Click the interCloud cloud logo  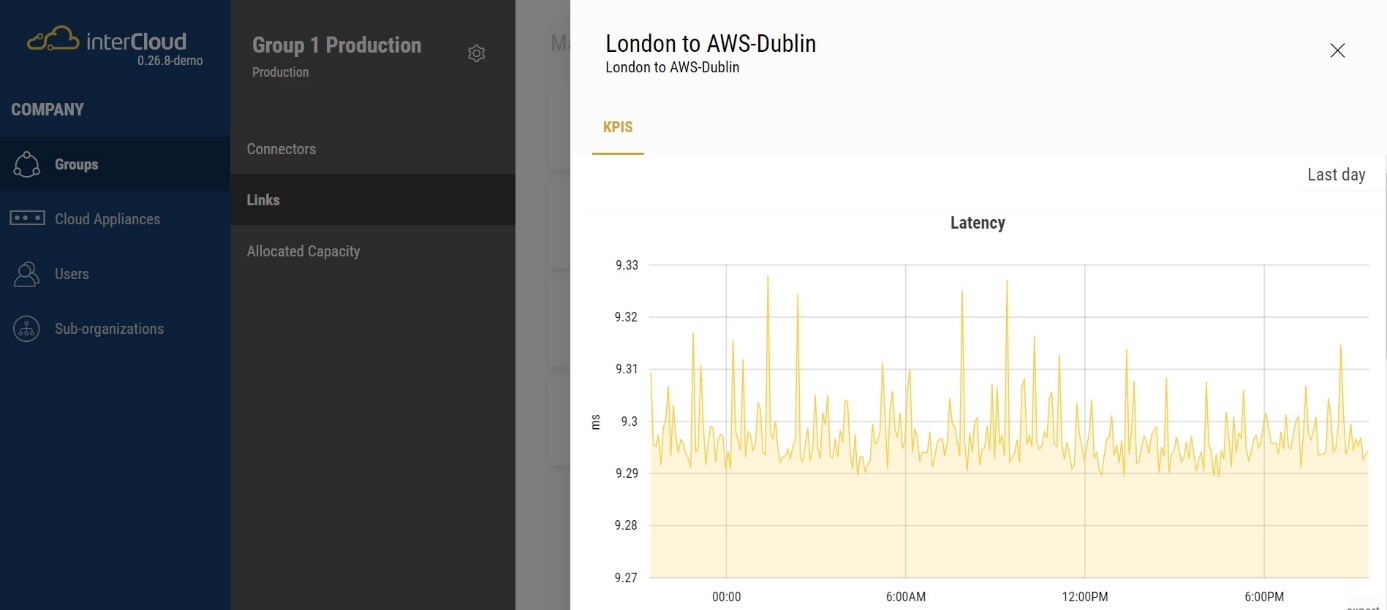(53, 40)
